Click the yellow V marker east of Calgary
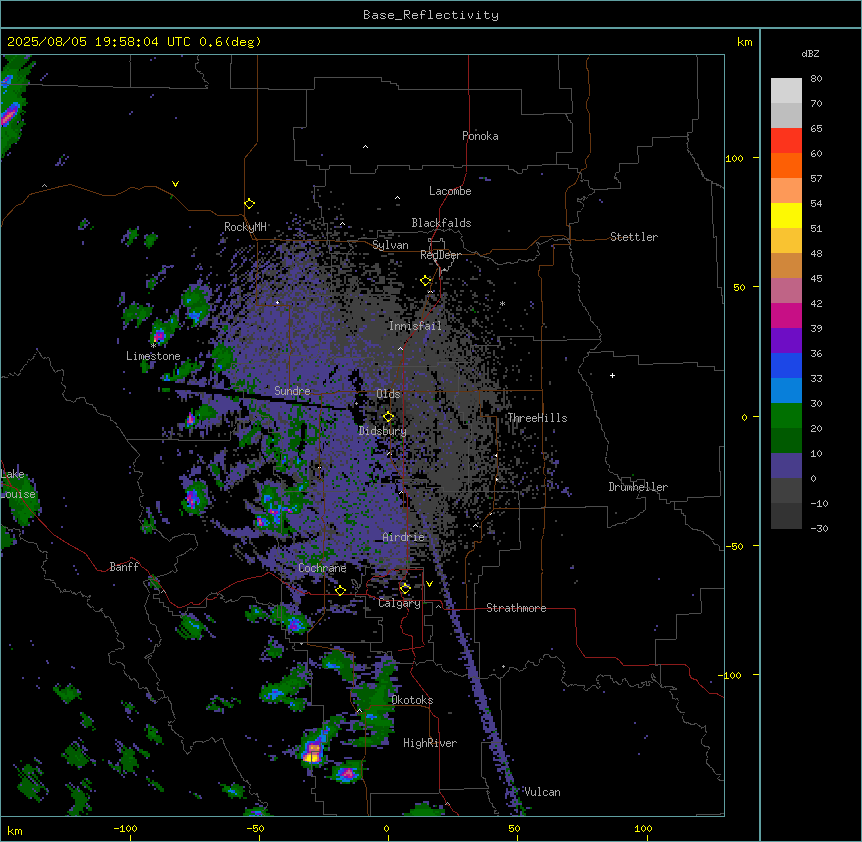The width and height of the screenshot is (862, 842). click(429, 584)
